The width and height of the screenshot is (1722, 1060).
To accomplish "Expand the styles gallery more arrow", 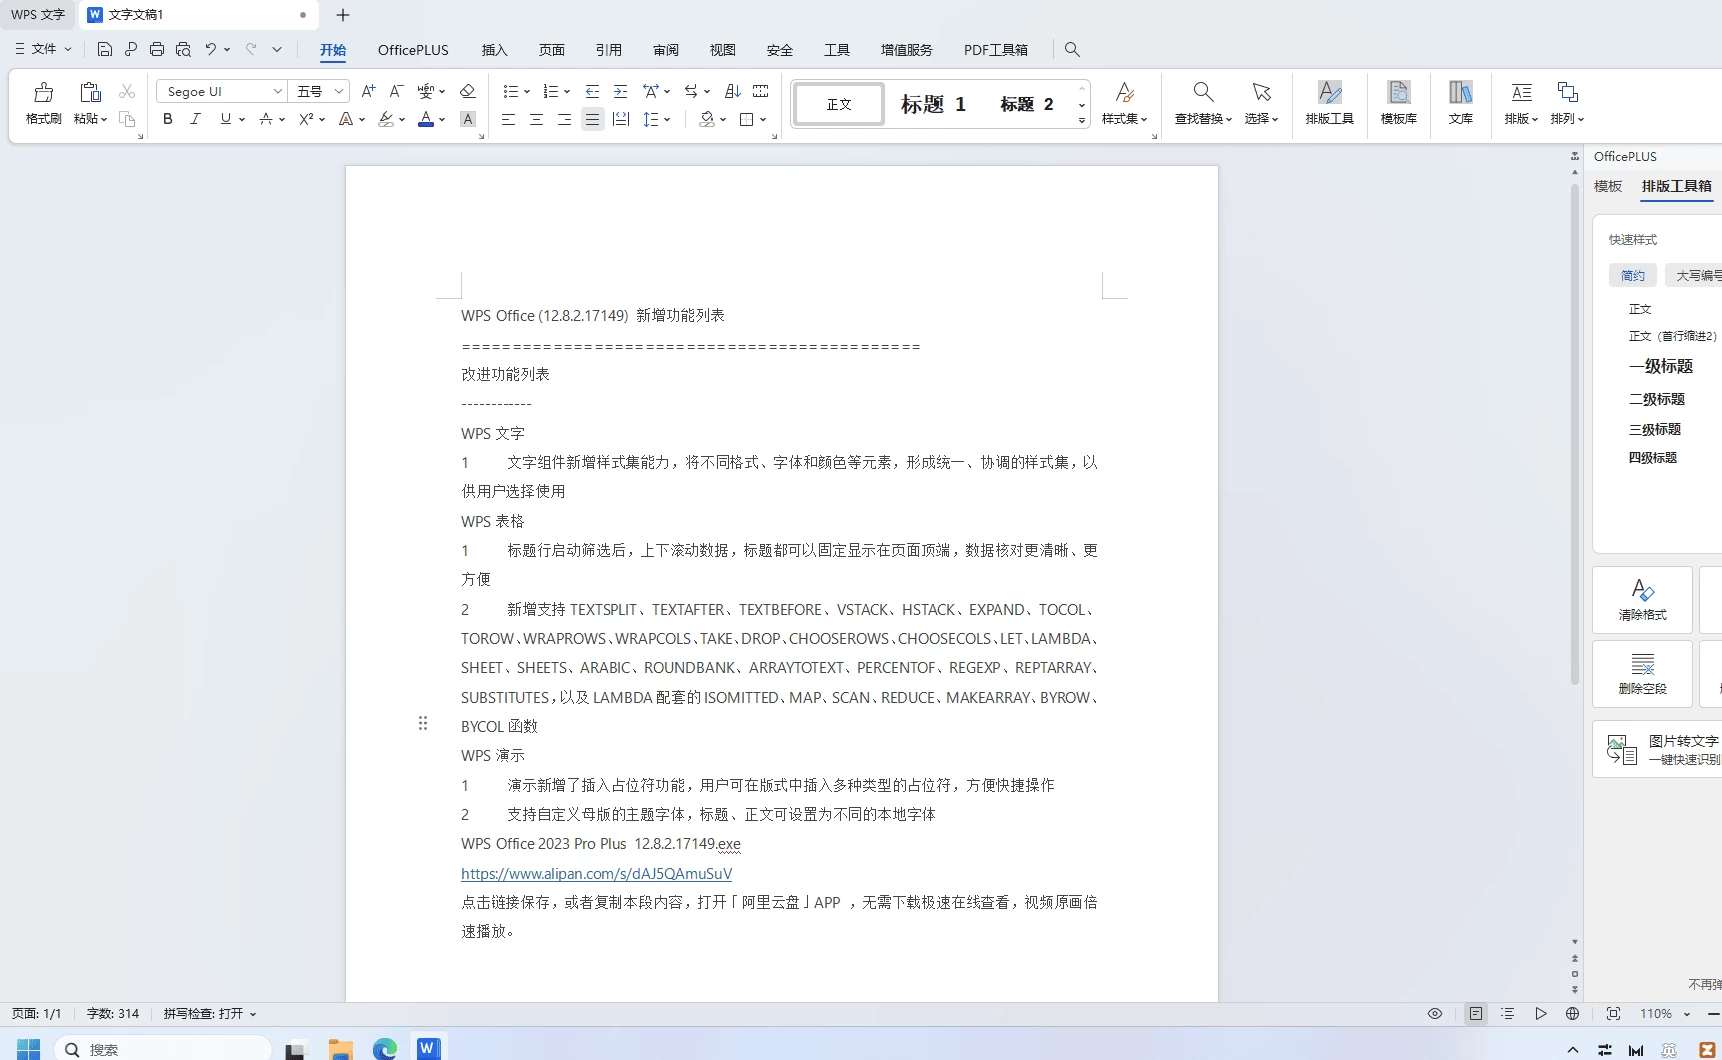I will click(x=1081, y=120).
